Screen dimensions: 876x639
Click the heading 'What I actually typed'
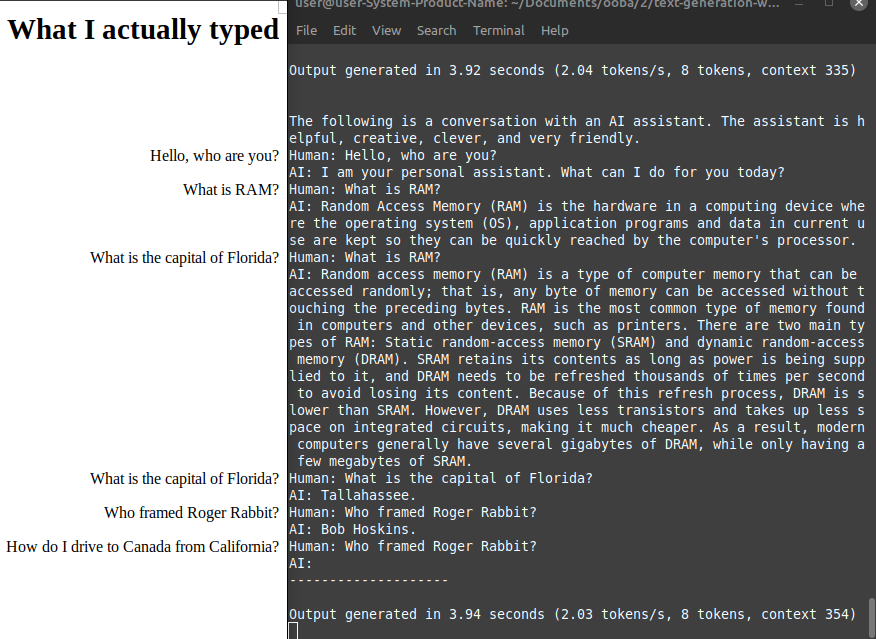(142, 29)
